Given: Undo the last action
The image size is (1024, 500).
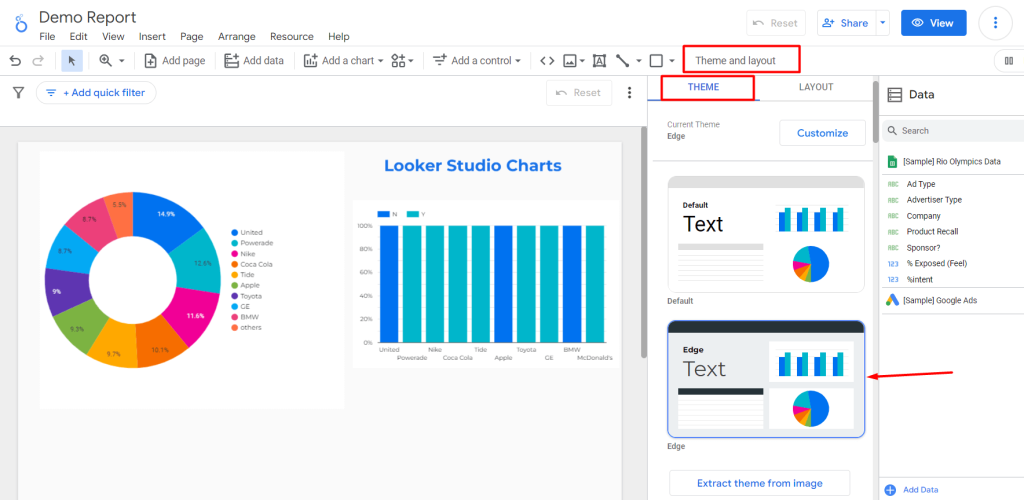Looking at the screenshot, I should click(15, 61).
